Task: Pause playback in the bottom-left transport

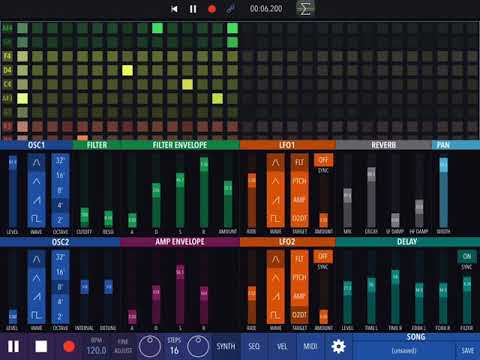Action: (x=13, y=346)
